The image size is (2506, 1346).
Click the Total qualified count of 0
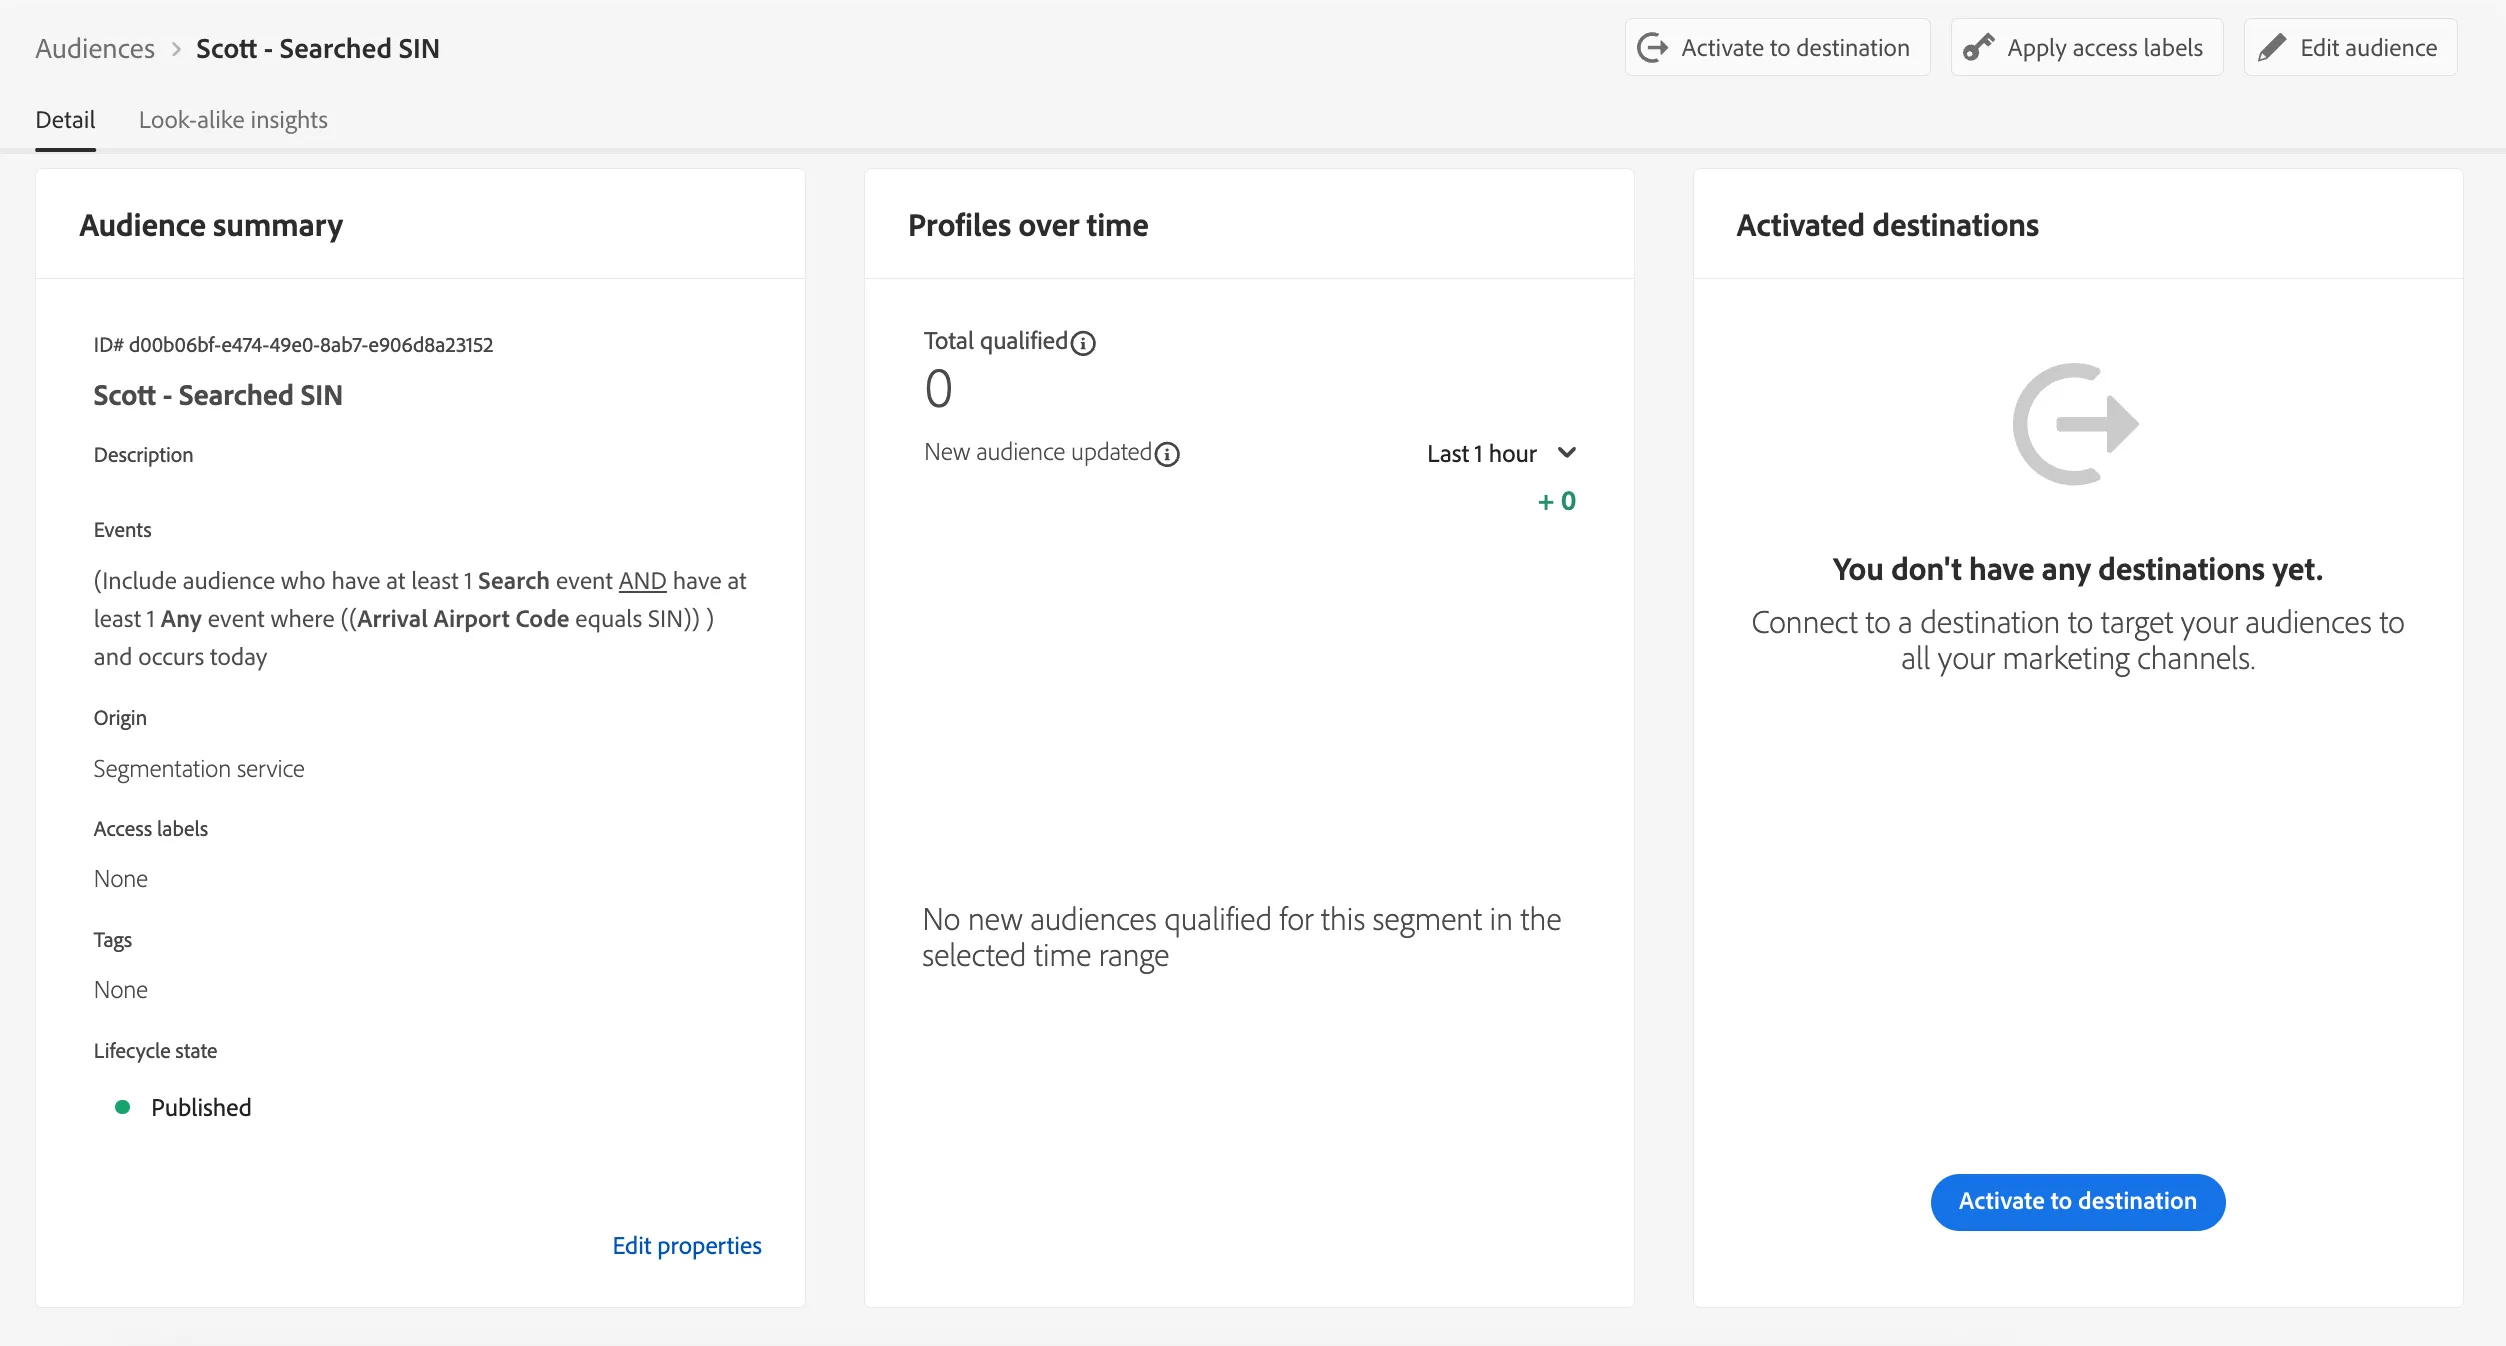[938, 389]
